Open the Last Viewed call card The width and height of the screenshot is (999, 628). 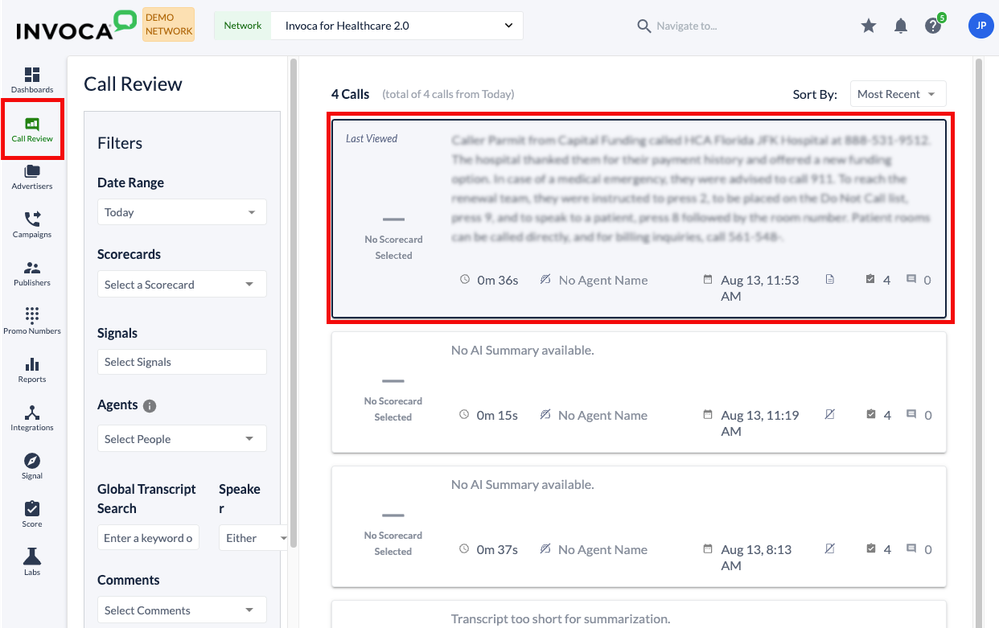pos(639,218)
